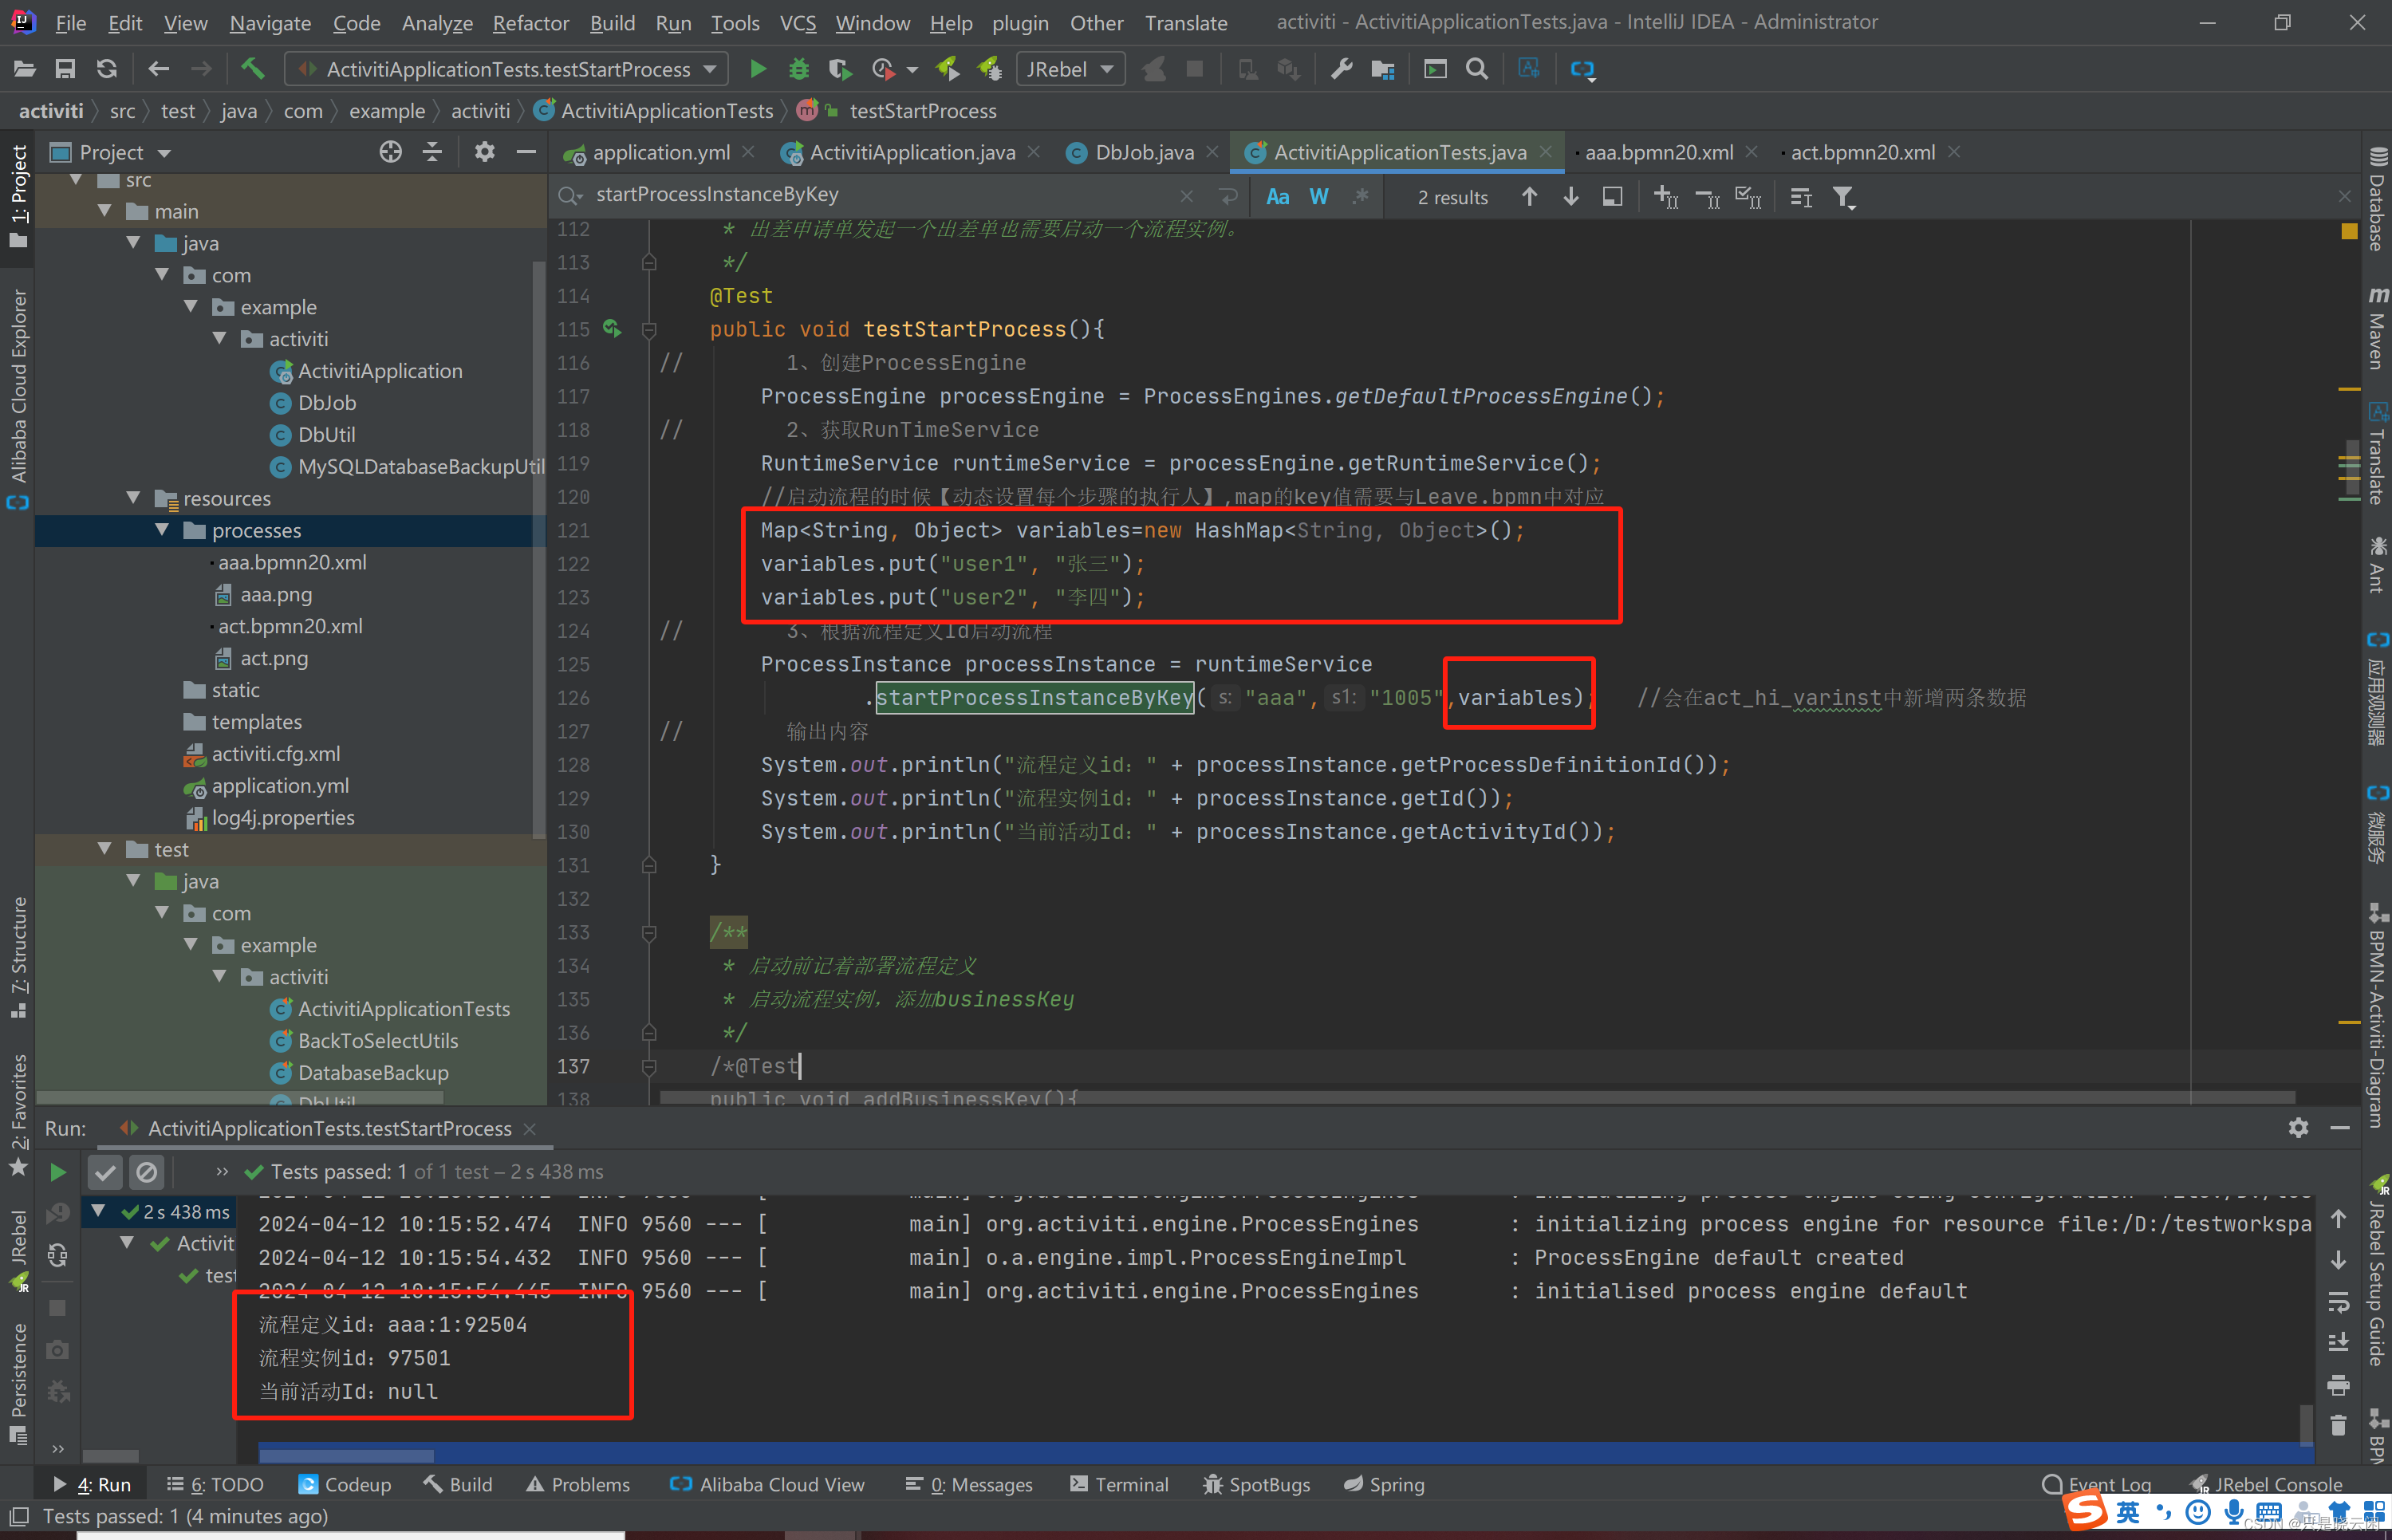Toggle show passed tests checkmark
Image resolution: width=2392 pixels, height=1540 pixels.
(x=106, y=1172)
